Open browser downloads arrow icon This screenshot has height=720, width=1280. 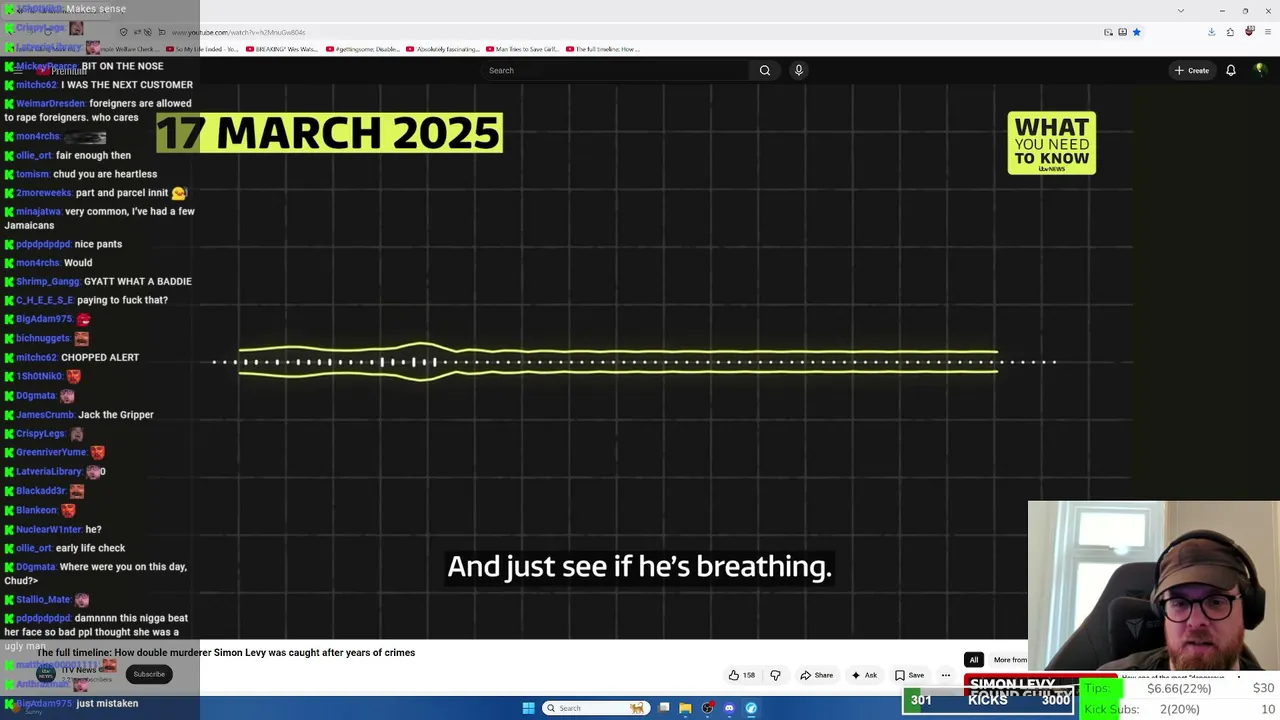1211,32
